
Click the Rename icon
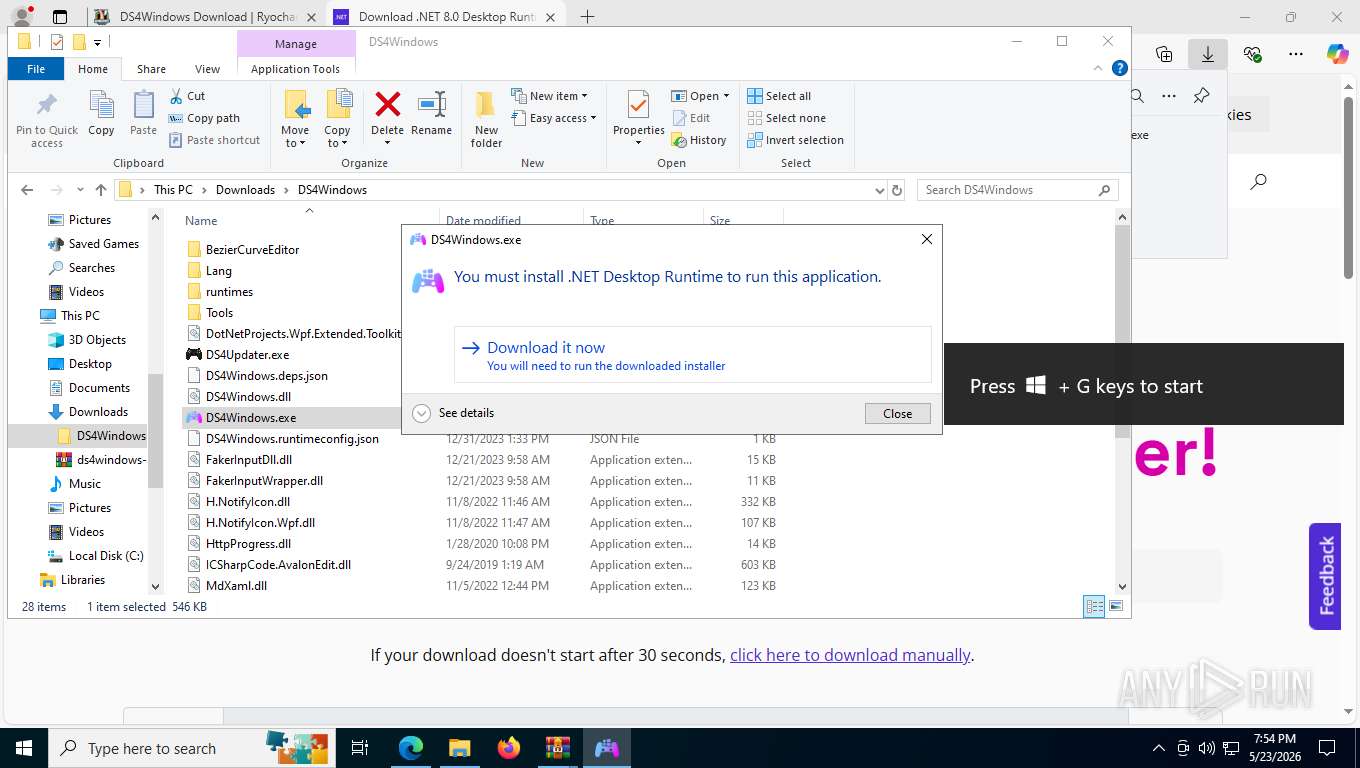[431, 104]
